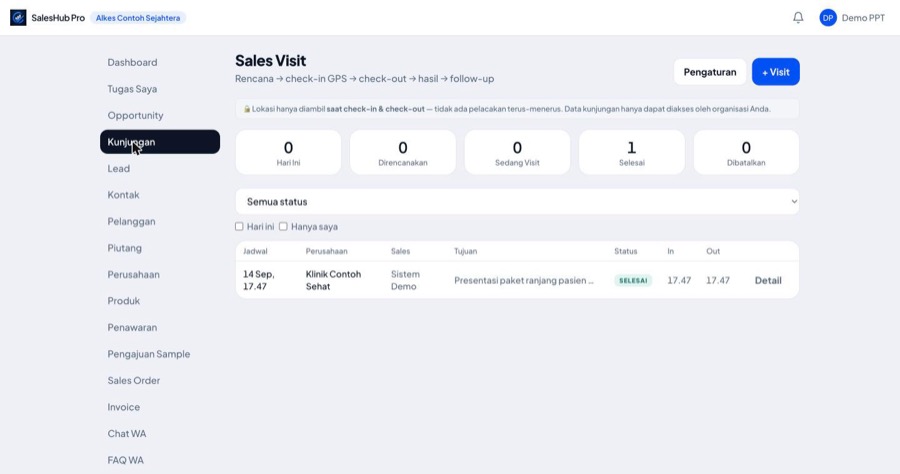Click the Demo PPT user name
This screenshot has height=474, width=900.
(x=863, y=18)
